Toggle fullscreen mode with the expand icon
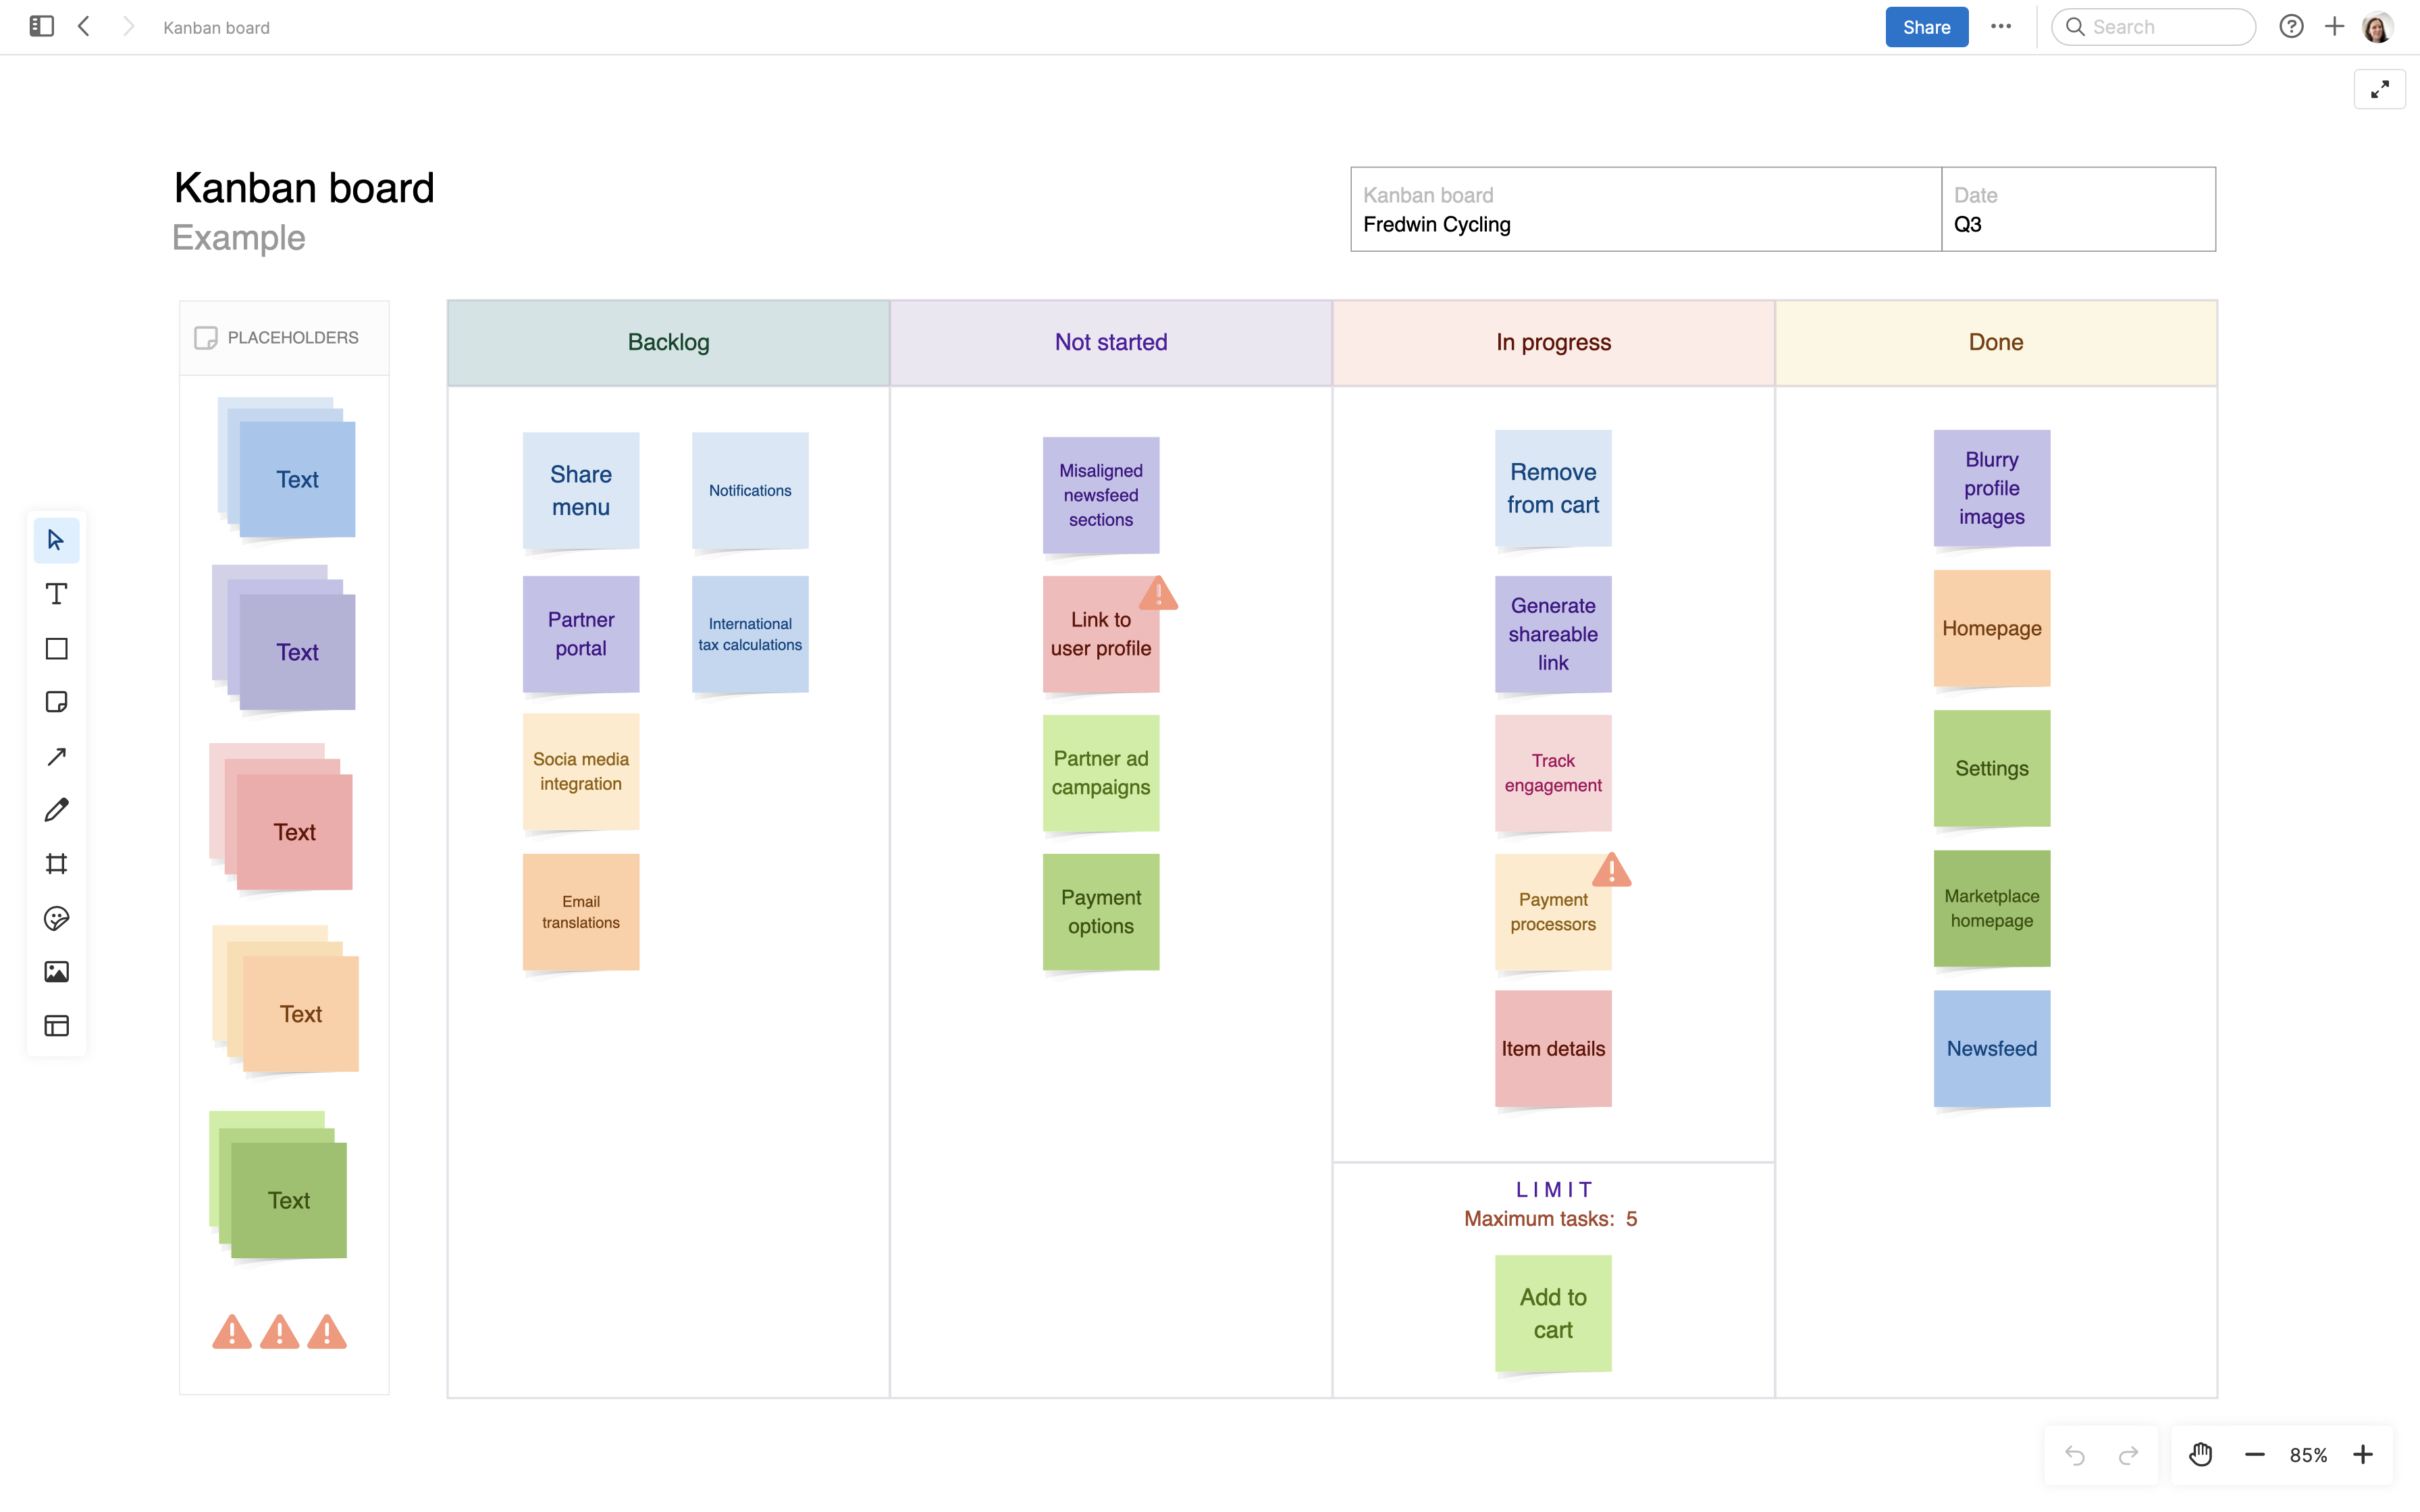Screen dimensions: 2420x1512 [x=2380, y=89]
